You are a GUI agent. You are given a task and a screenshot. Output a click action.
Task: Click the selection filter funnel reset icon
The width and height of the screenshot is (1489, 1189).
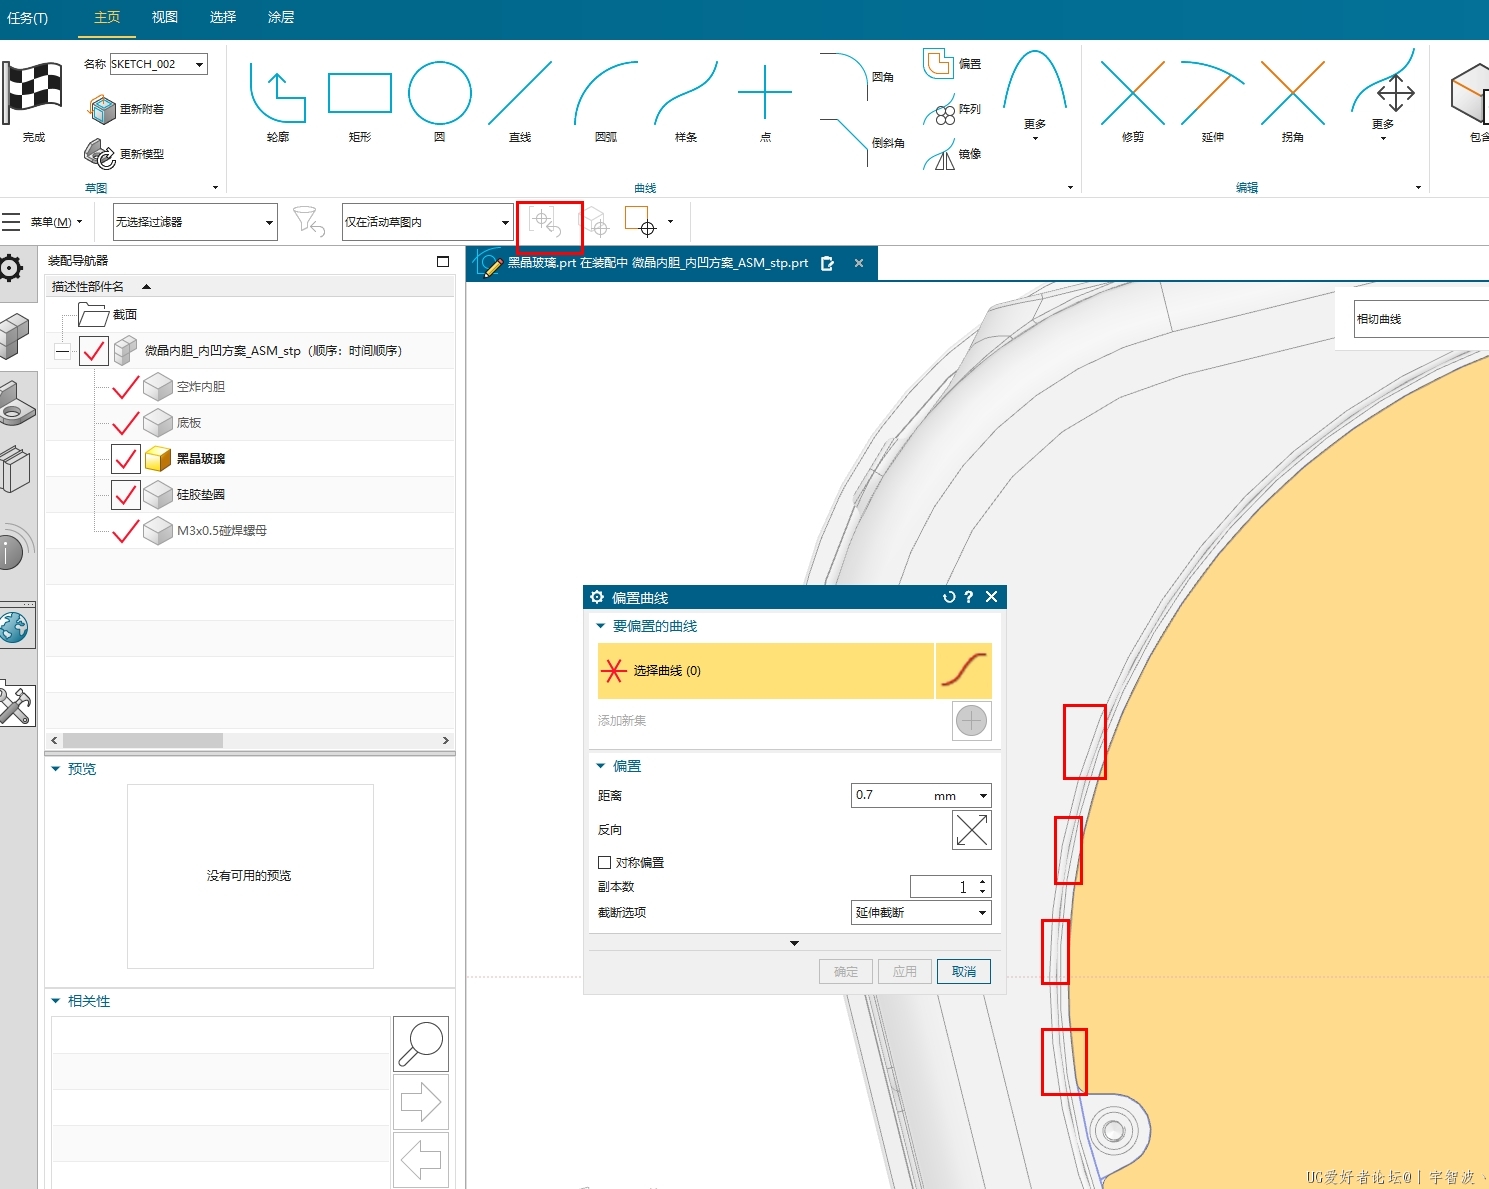coord(308,221)
